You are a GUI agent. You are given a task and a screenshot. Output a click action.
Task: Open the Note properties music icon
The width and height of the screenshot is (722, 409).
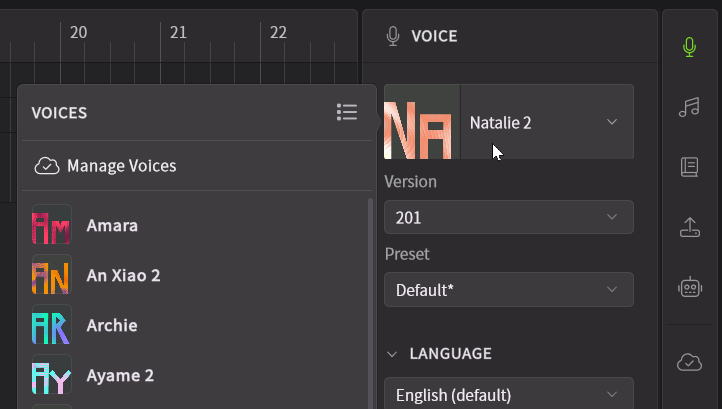[689, 107]
